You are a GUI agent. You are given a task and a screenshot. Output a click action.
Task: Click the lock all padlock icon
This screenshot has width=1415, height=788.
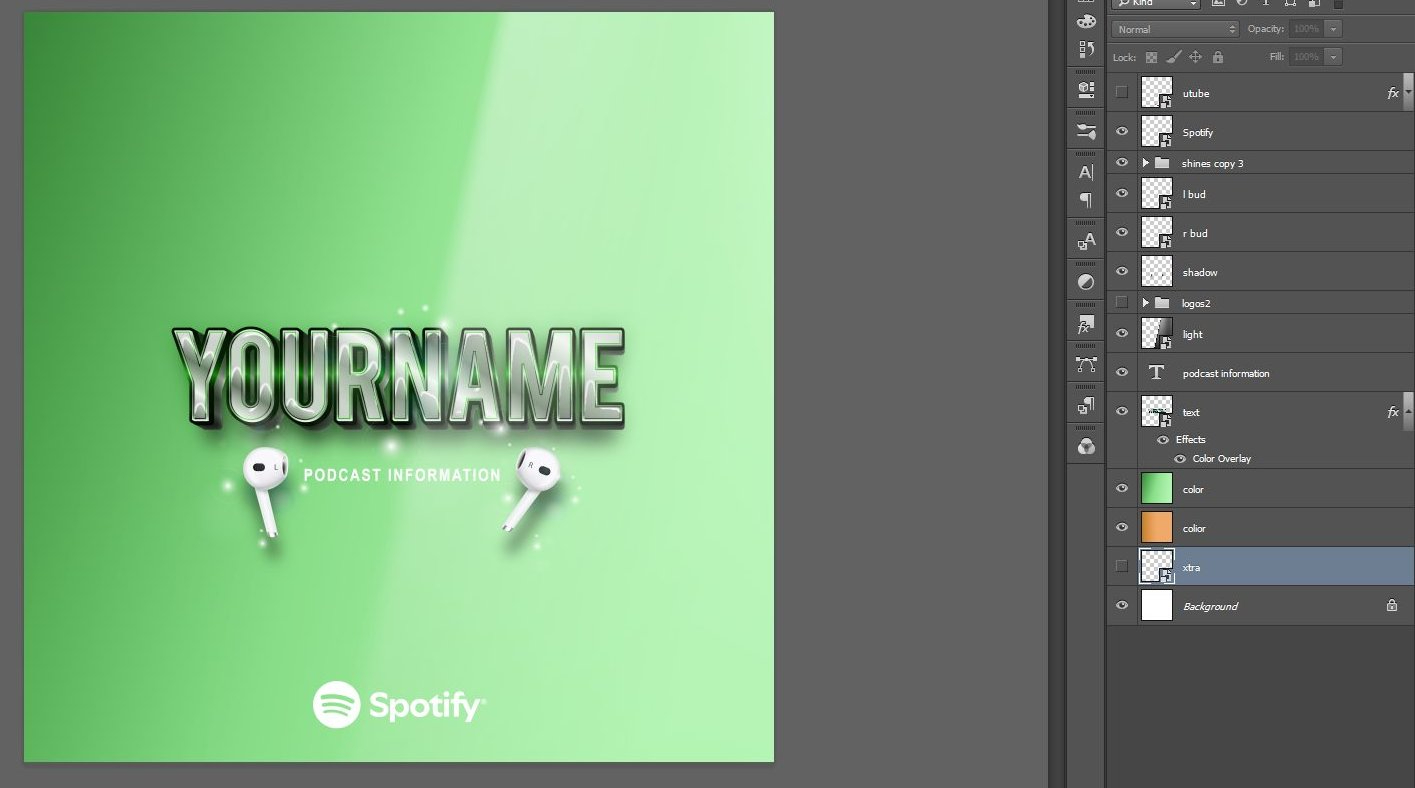point(1216,57)
